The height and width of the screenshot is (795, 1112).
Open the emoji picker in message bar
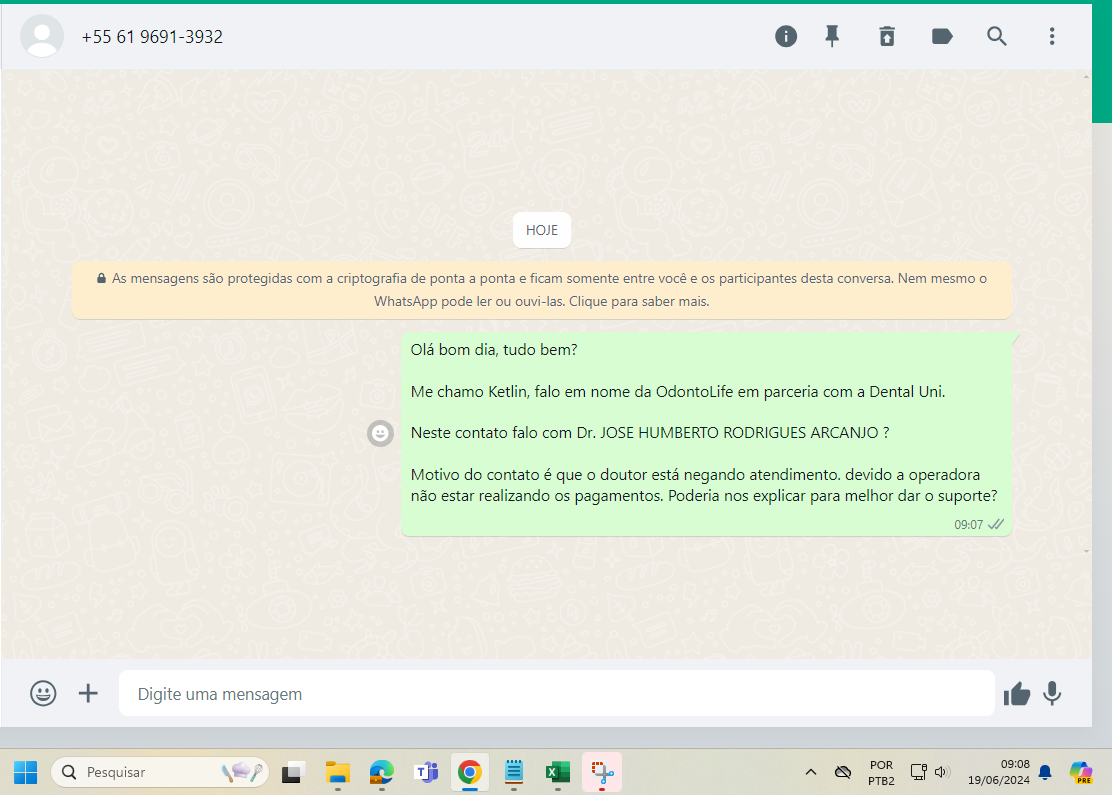[x=43, y=693]
